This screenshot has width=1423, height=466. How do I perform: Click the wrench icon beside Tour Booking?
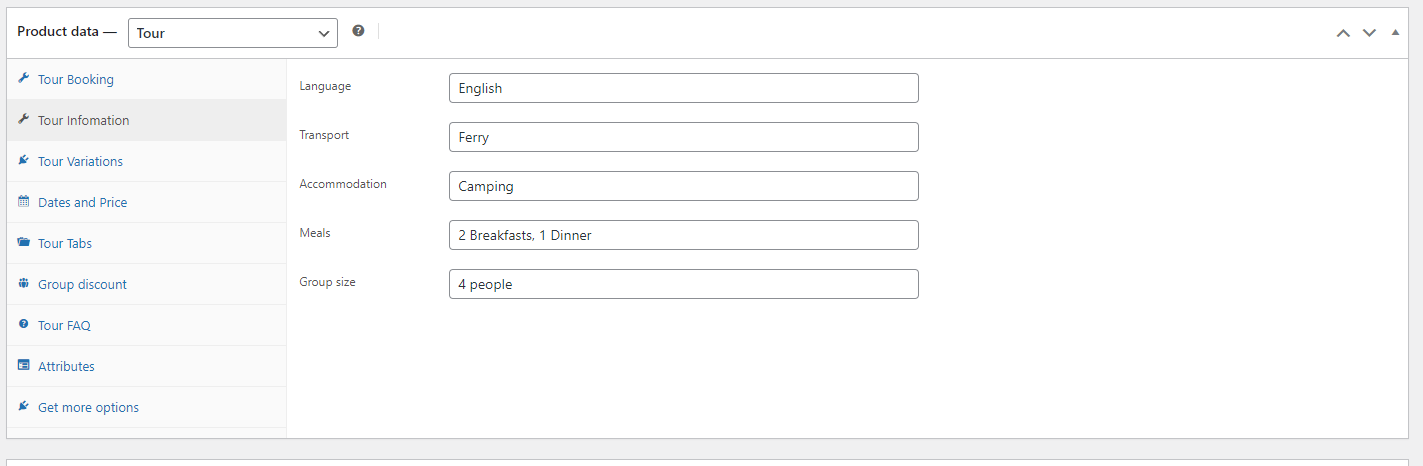(x=24, y=79)
